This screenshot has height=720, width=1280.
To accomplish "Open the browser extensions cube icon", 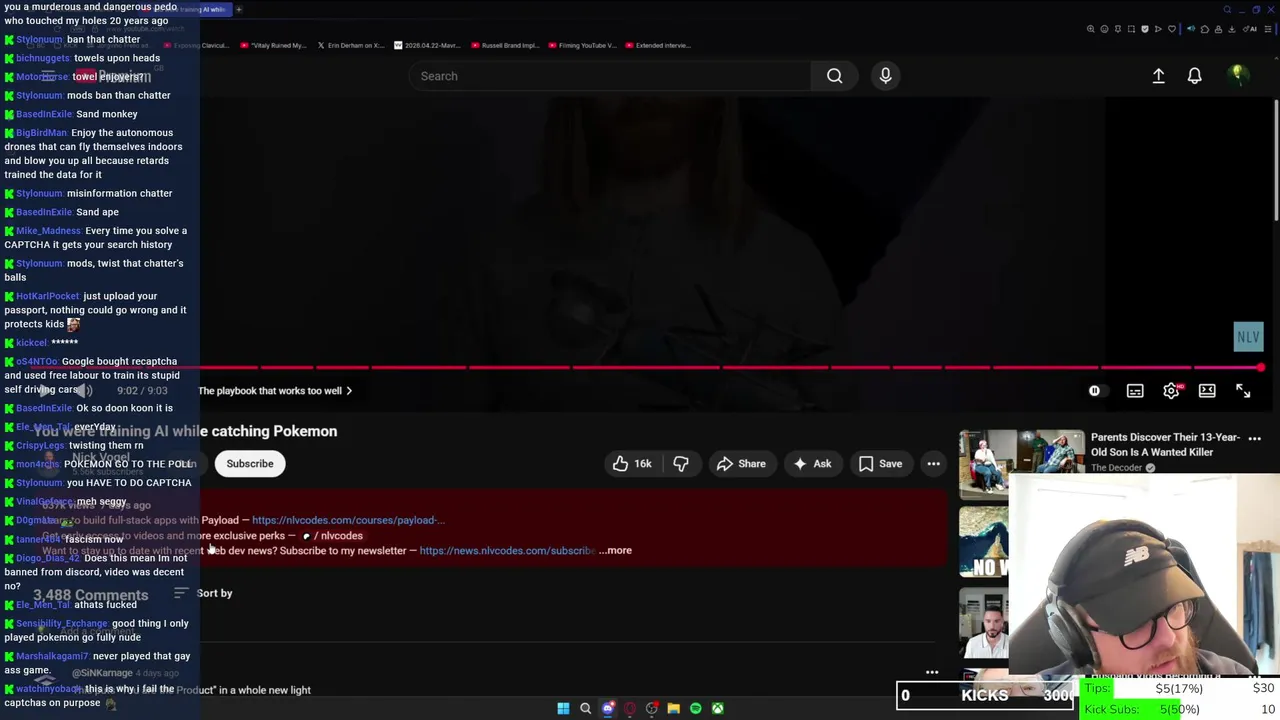I will [1204, 29].
